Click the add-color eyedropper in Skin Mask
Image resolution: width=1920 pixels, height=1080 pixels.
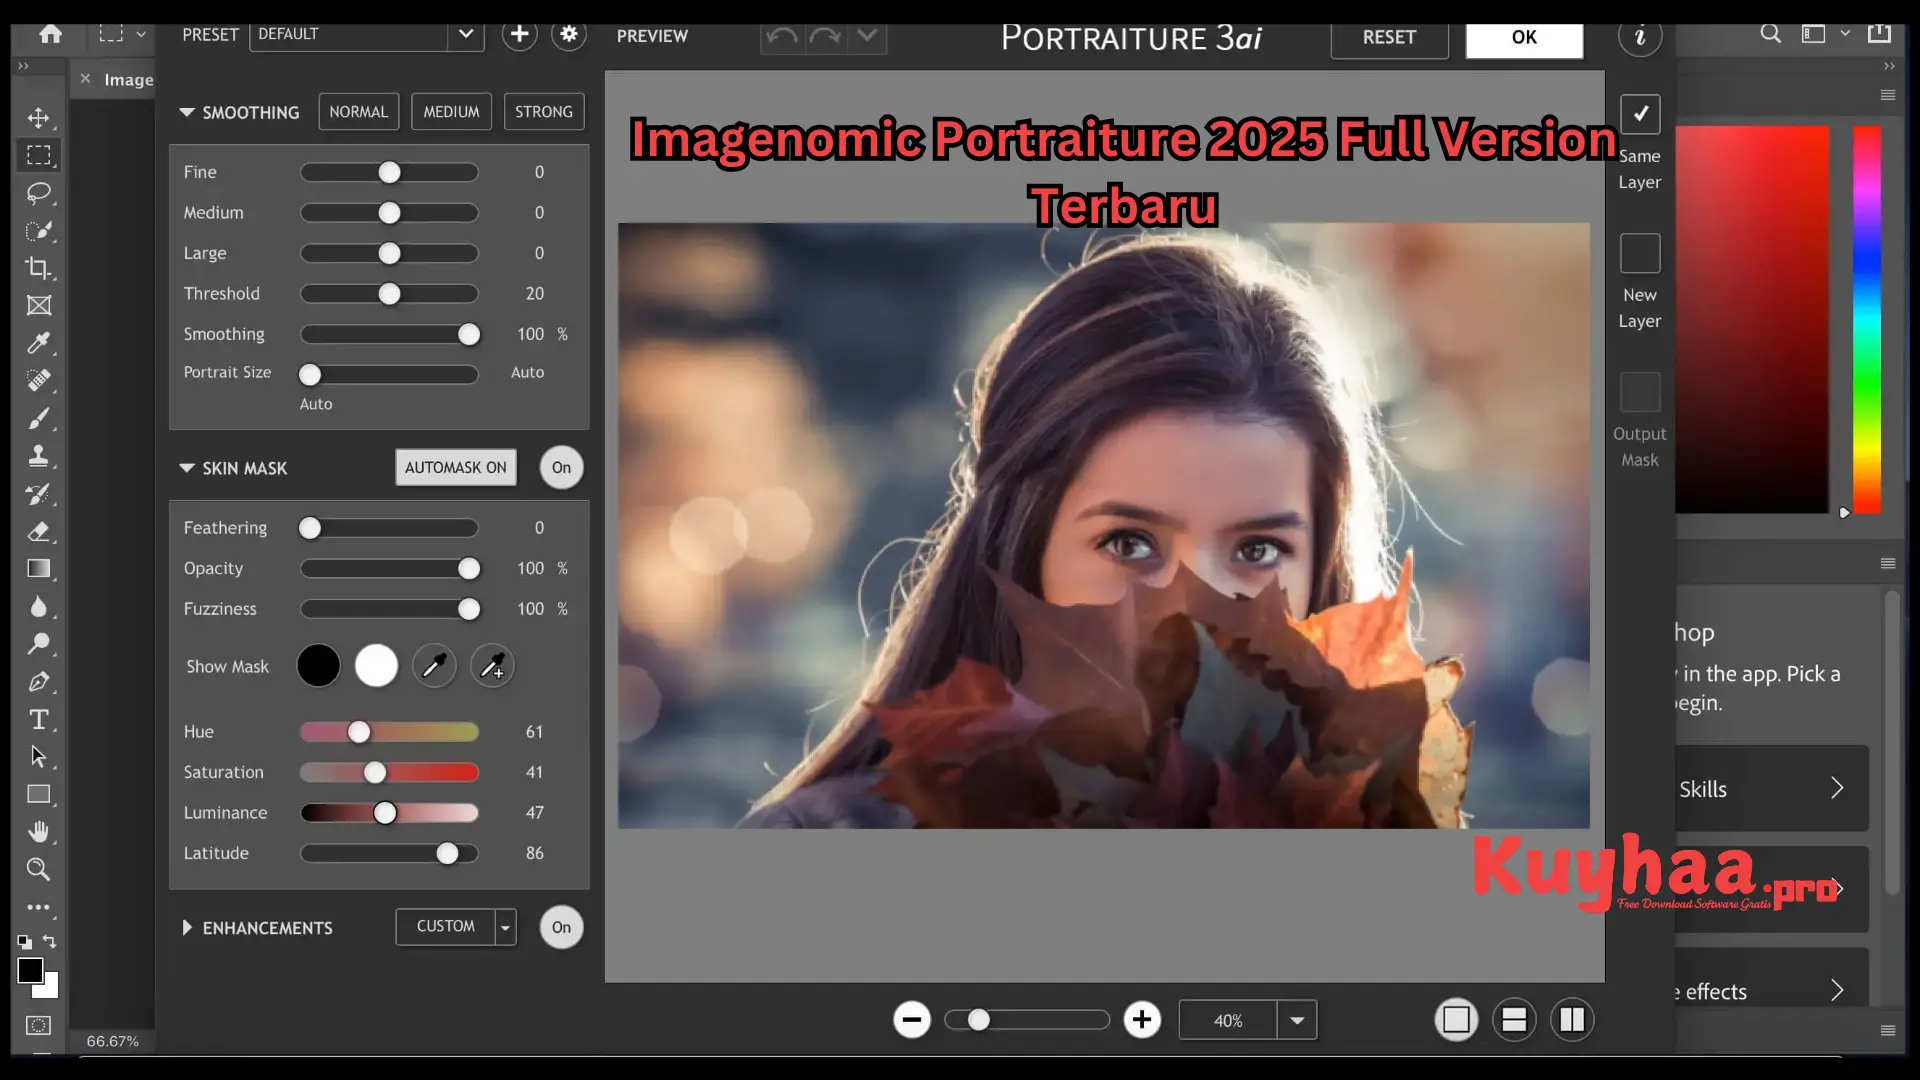(492, 666)
